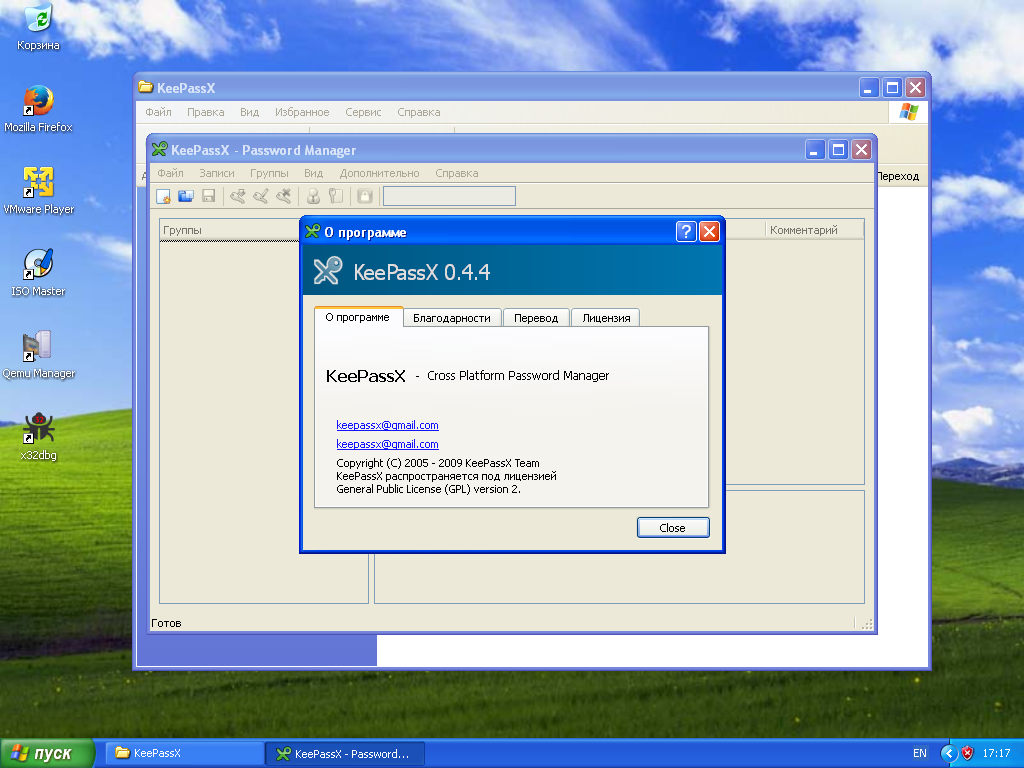
Task: Click the VMware Player desktop icon
Action: (39, 191)
